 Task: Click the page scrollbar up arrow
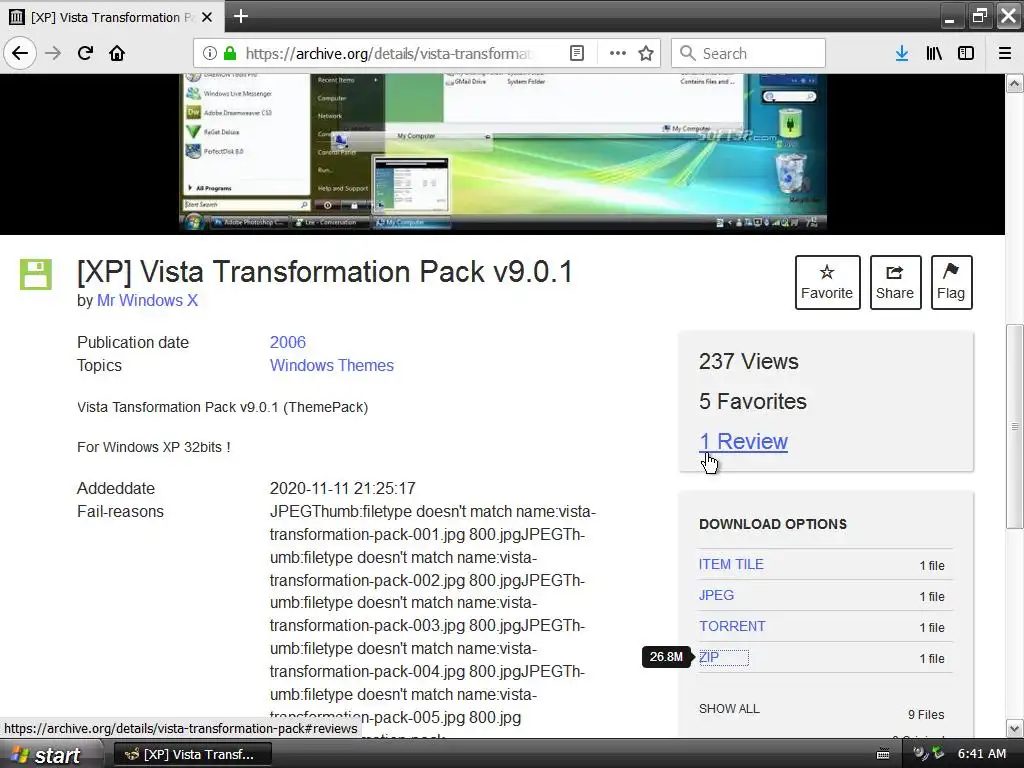point(1014,84)
